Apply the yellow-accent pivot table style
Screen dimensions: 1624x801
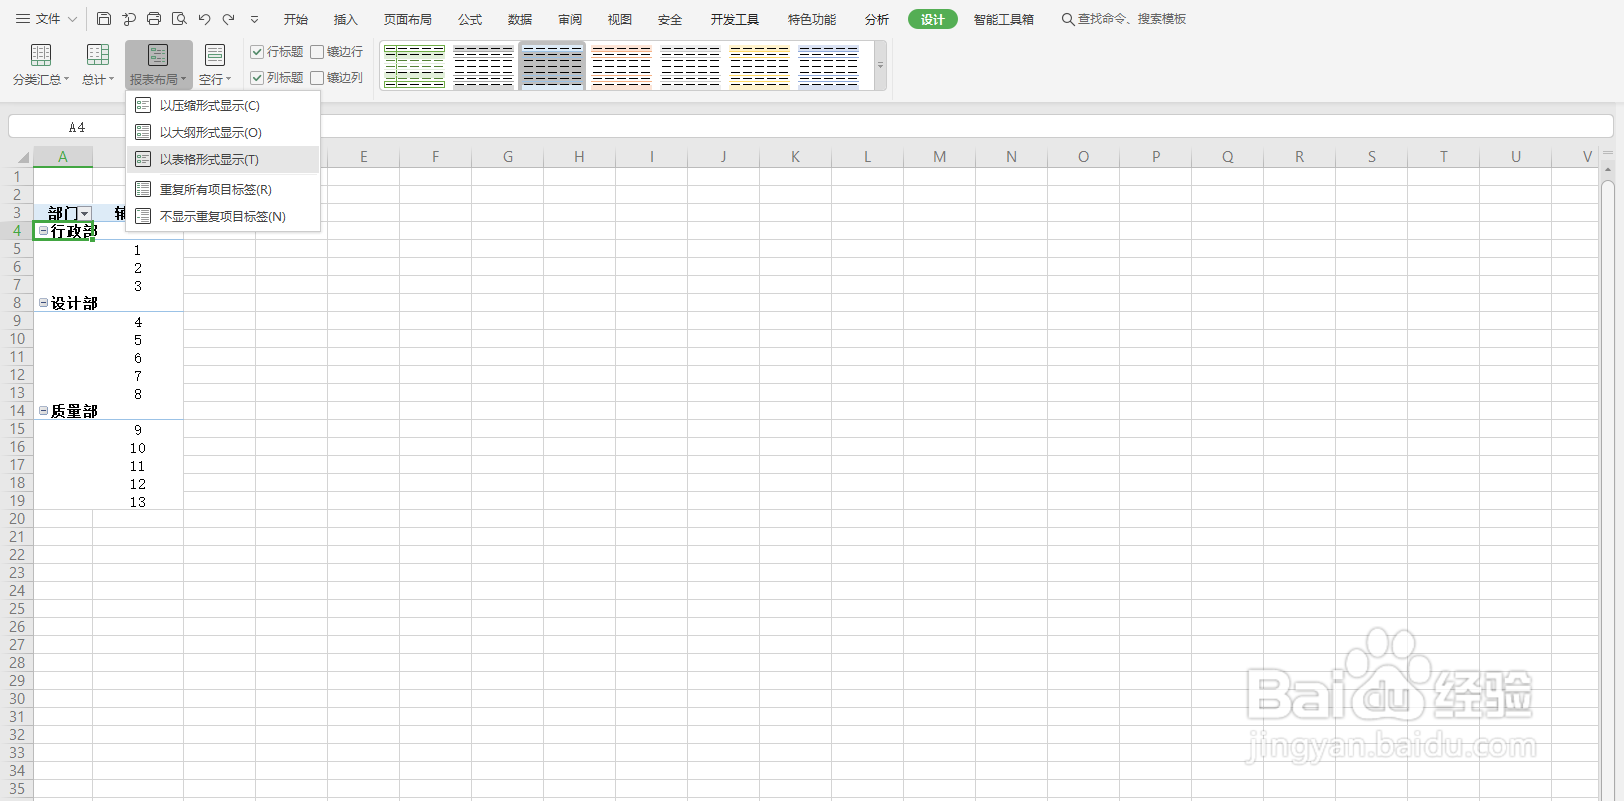[759, 66]
